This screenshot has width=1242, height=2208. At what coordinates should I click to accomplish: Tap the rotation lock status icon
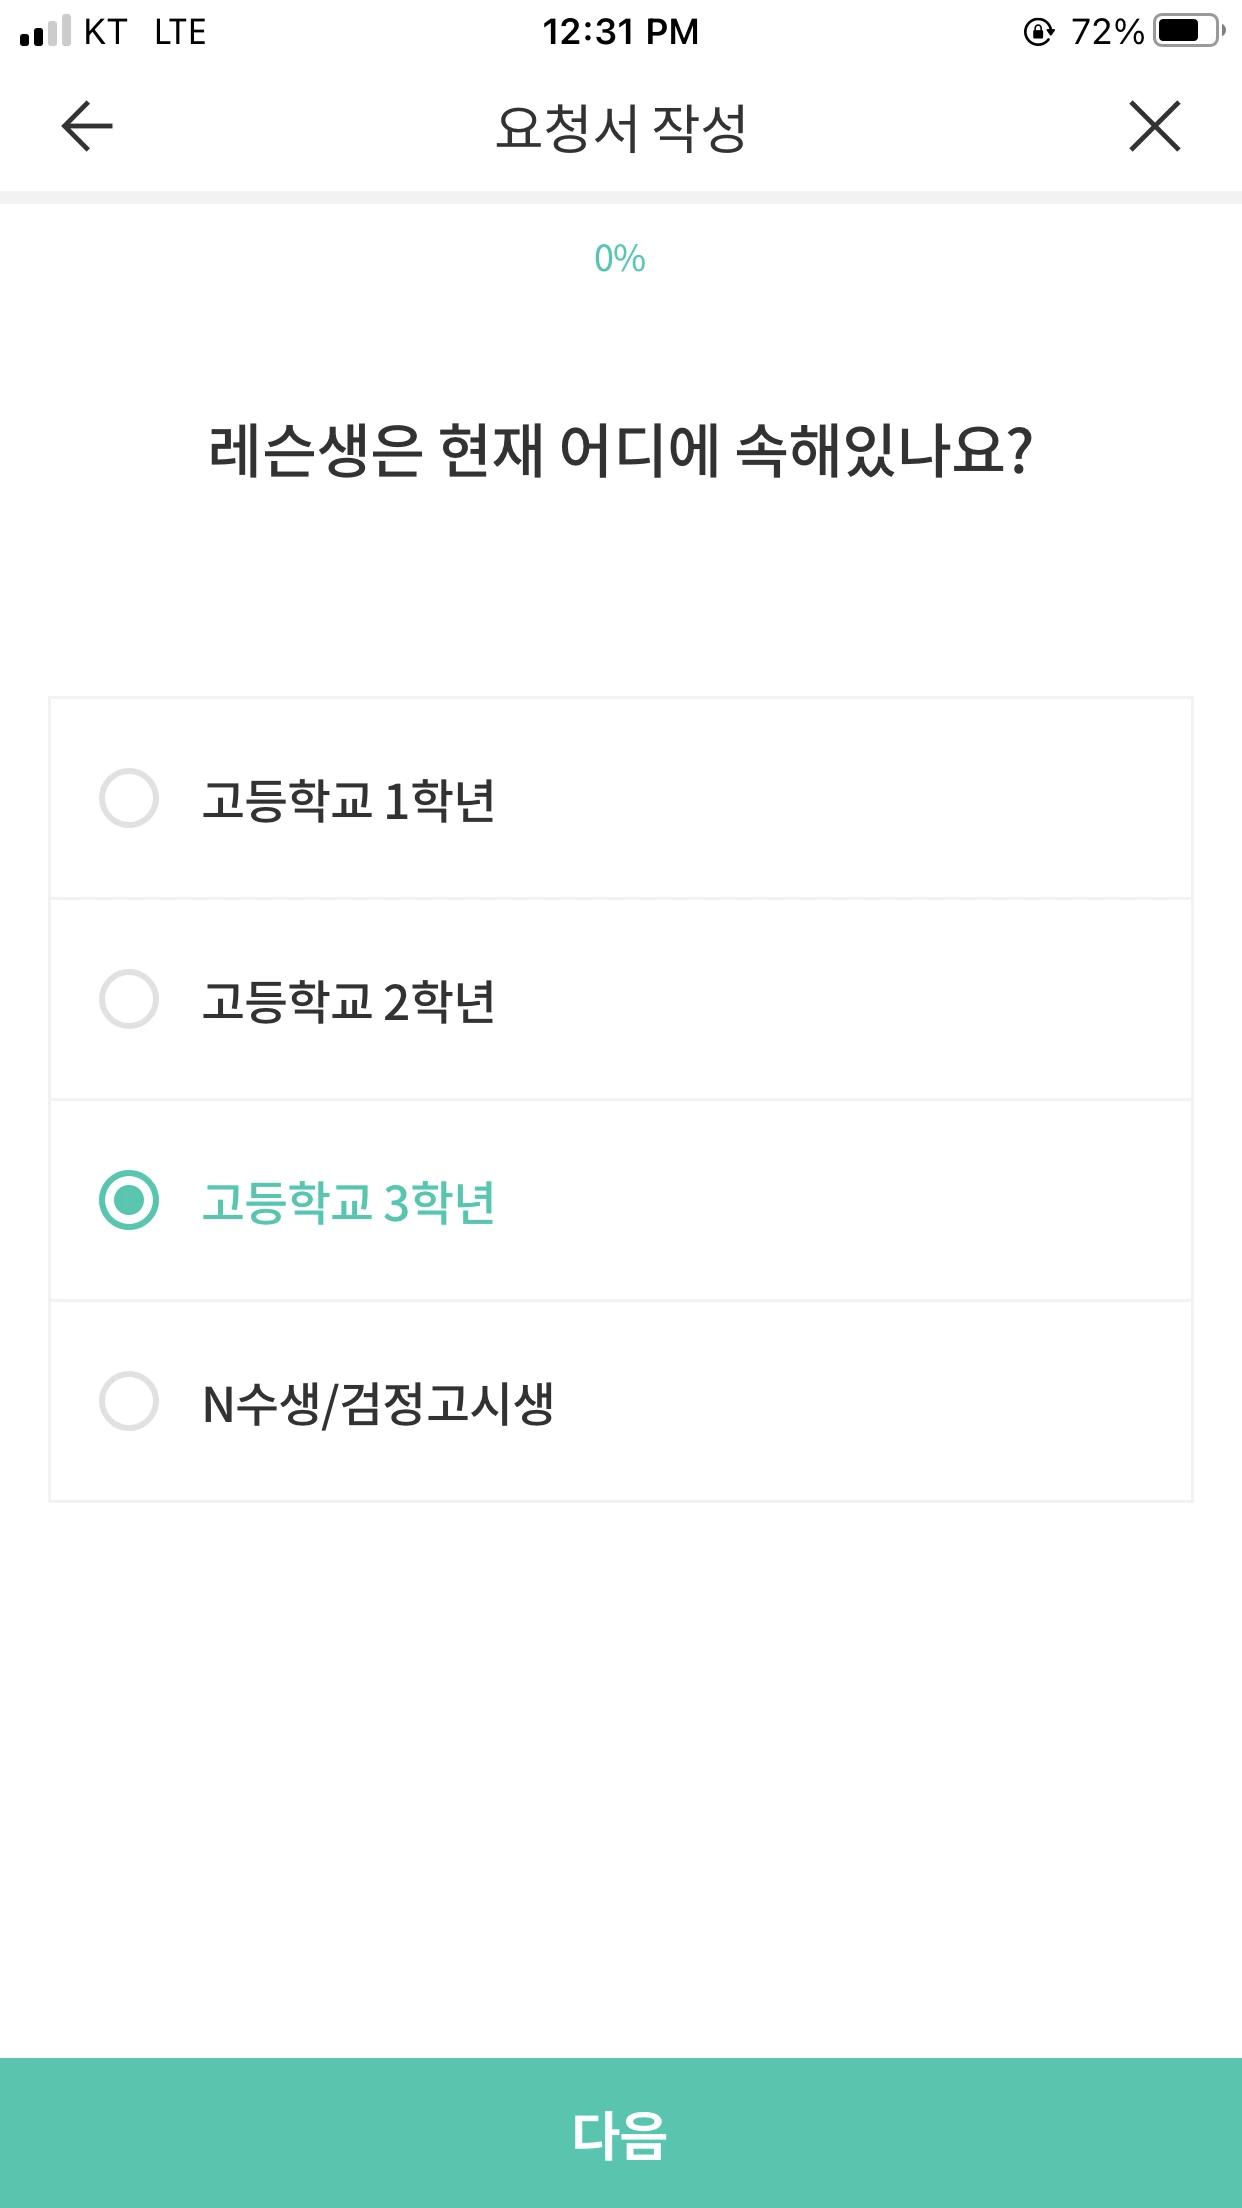[x=1039, y=32]
